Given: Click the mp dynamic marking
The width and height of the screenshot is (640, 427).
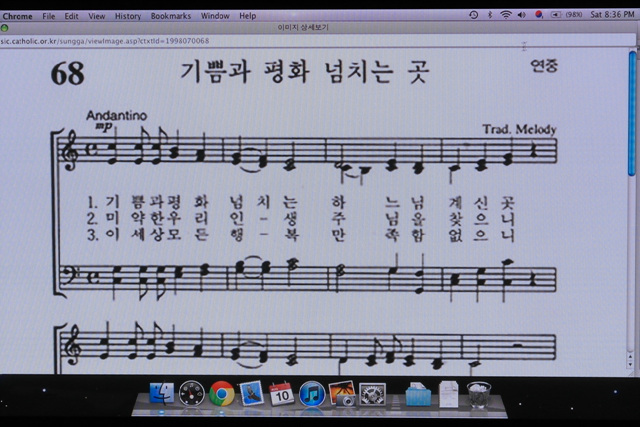Looking at the screenshot, I should coord(104,127).
